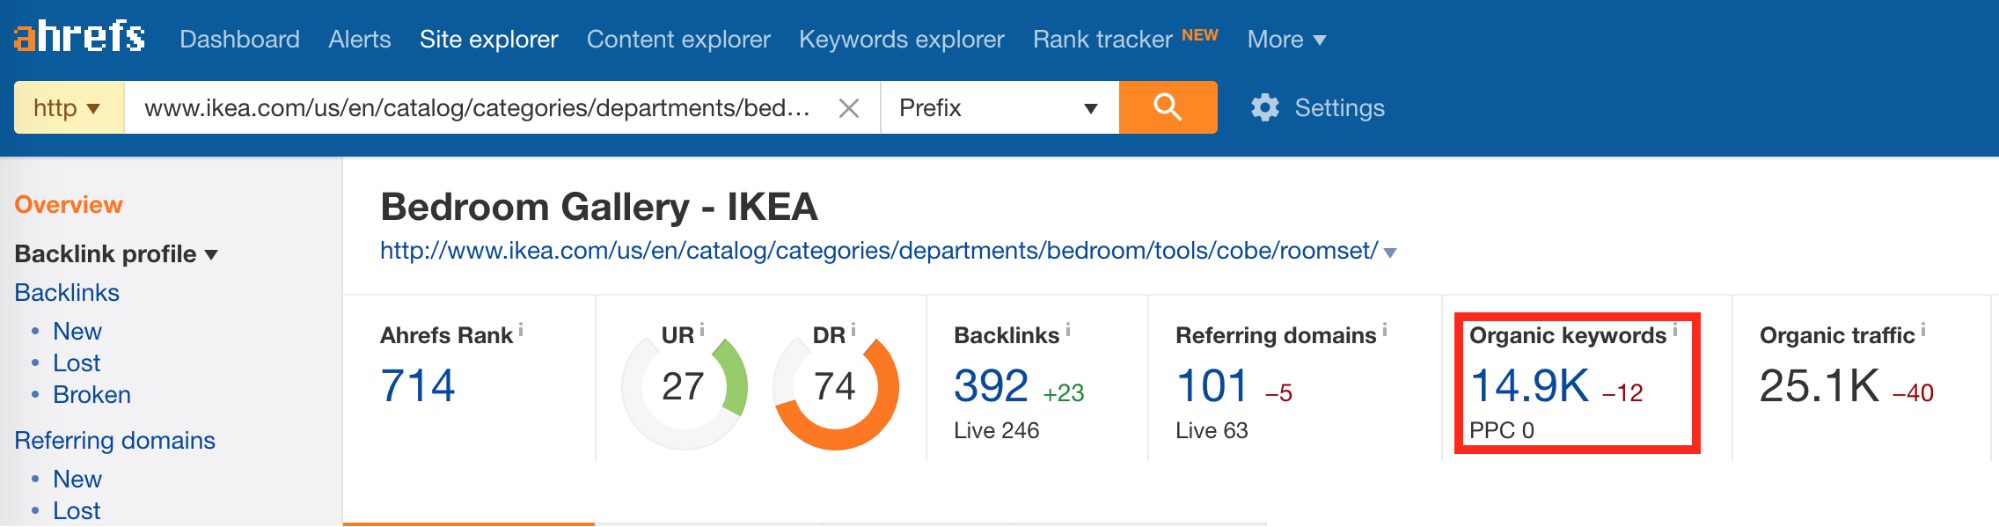
Task: Open the Organic keywords count 14.9K
Action: (x=1529, y=386)
